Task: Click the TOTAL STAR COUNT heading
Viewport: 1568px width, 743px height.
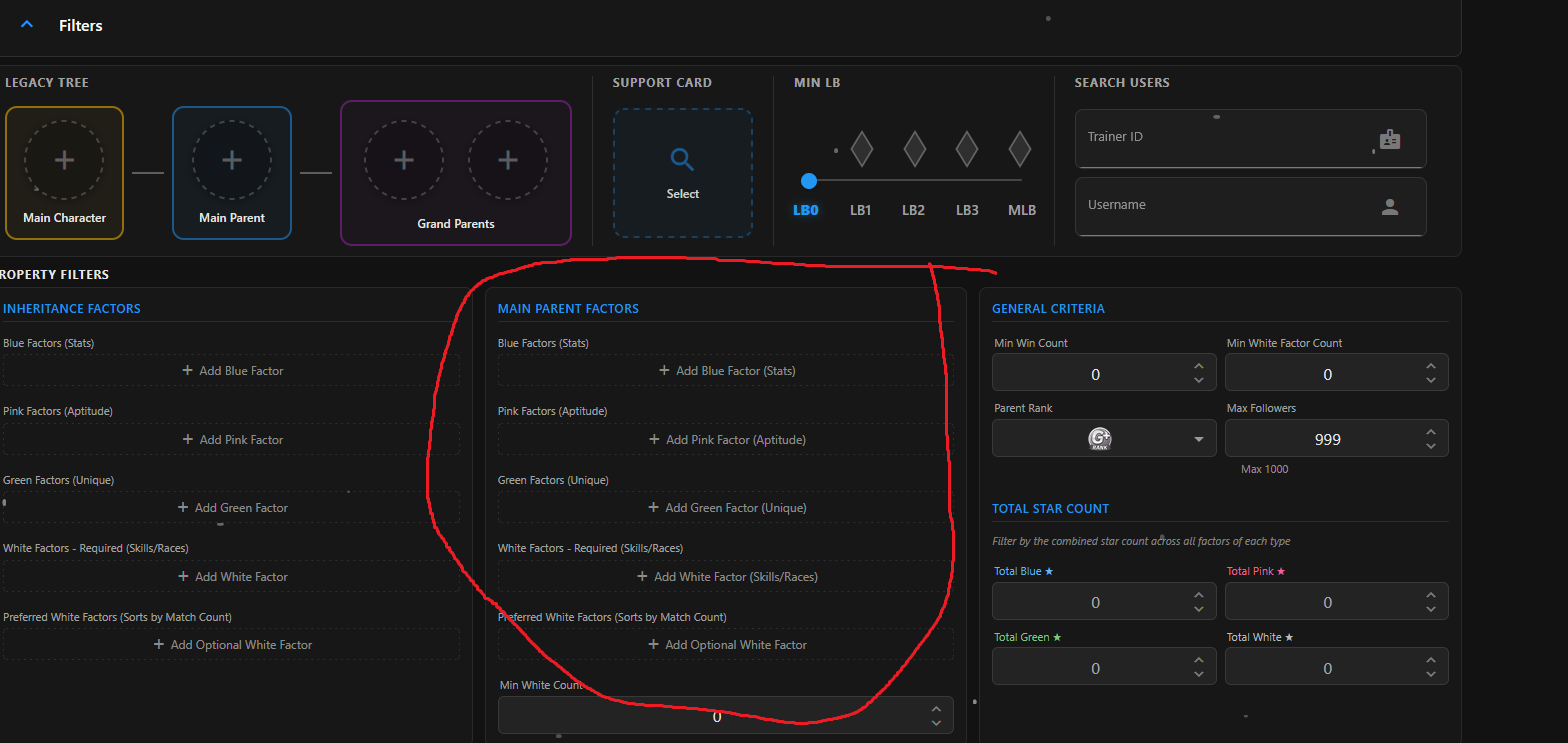Action: coord(1050,509)
